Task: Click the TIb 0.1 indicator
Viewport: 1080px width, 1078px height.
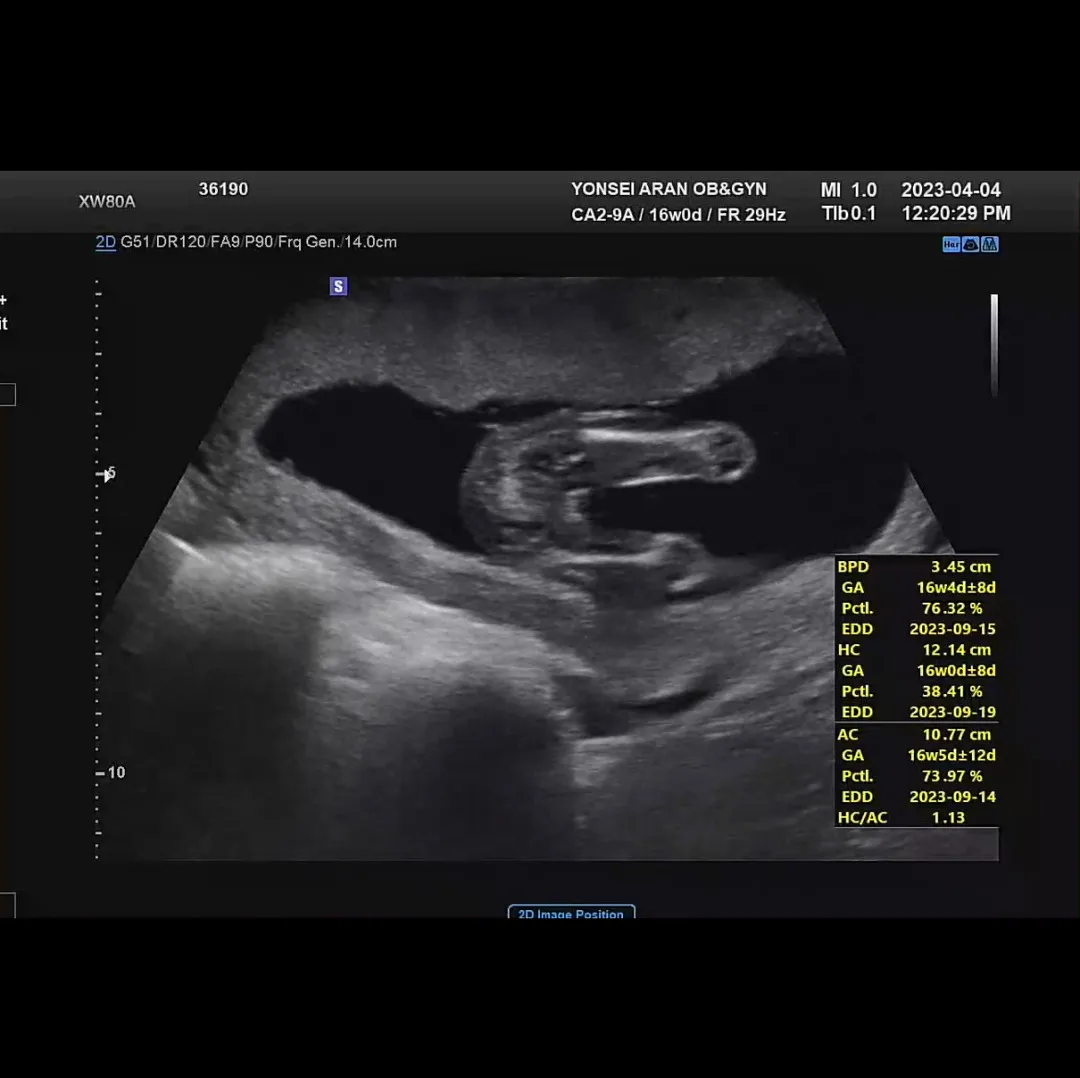Action: [849, 214]
